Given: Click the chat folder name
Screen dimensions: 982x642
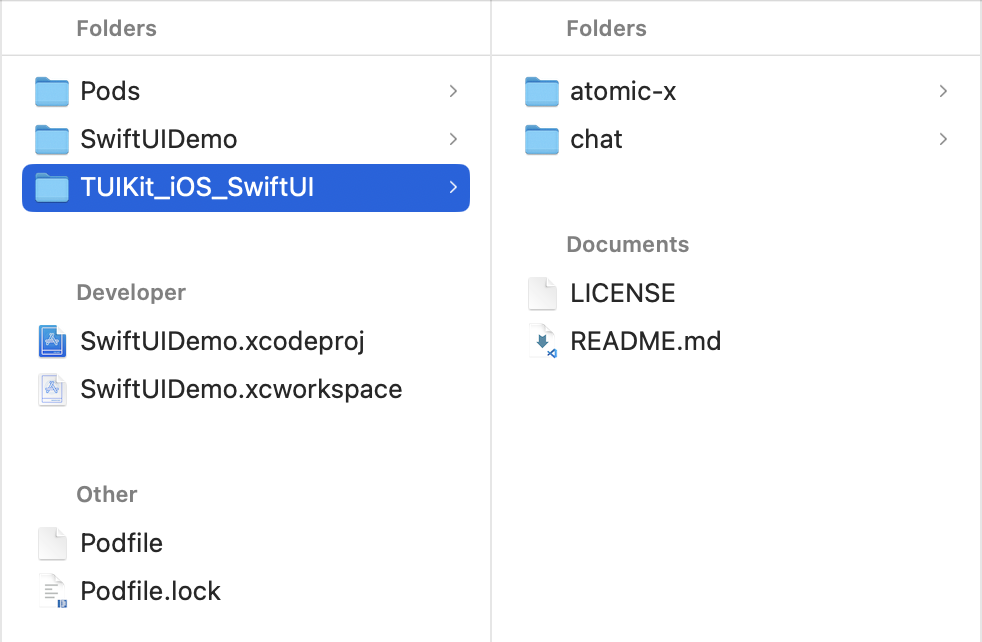Looking at the screenshot, I should click(596, 140).
